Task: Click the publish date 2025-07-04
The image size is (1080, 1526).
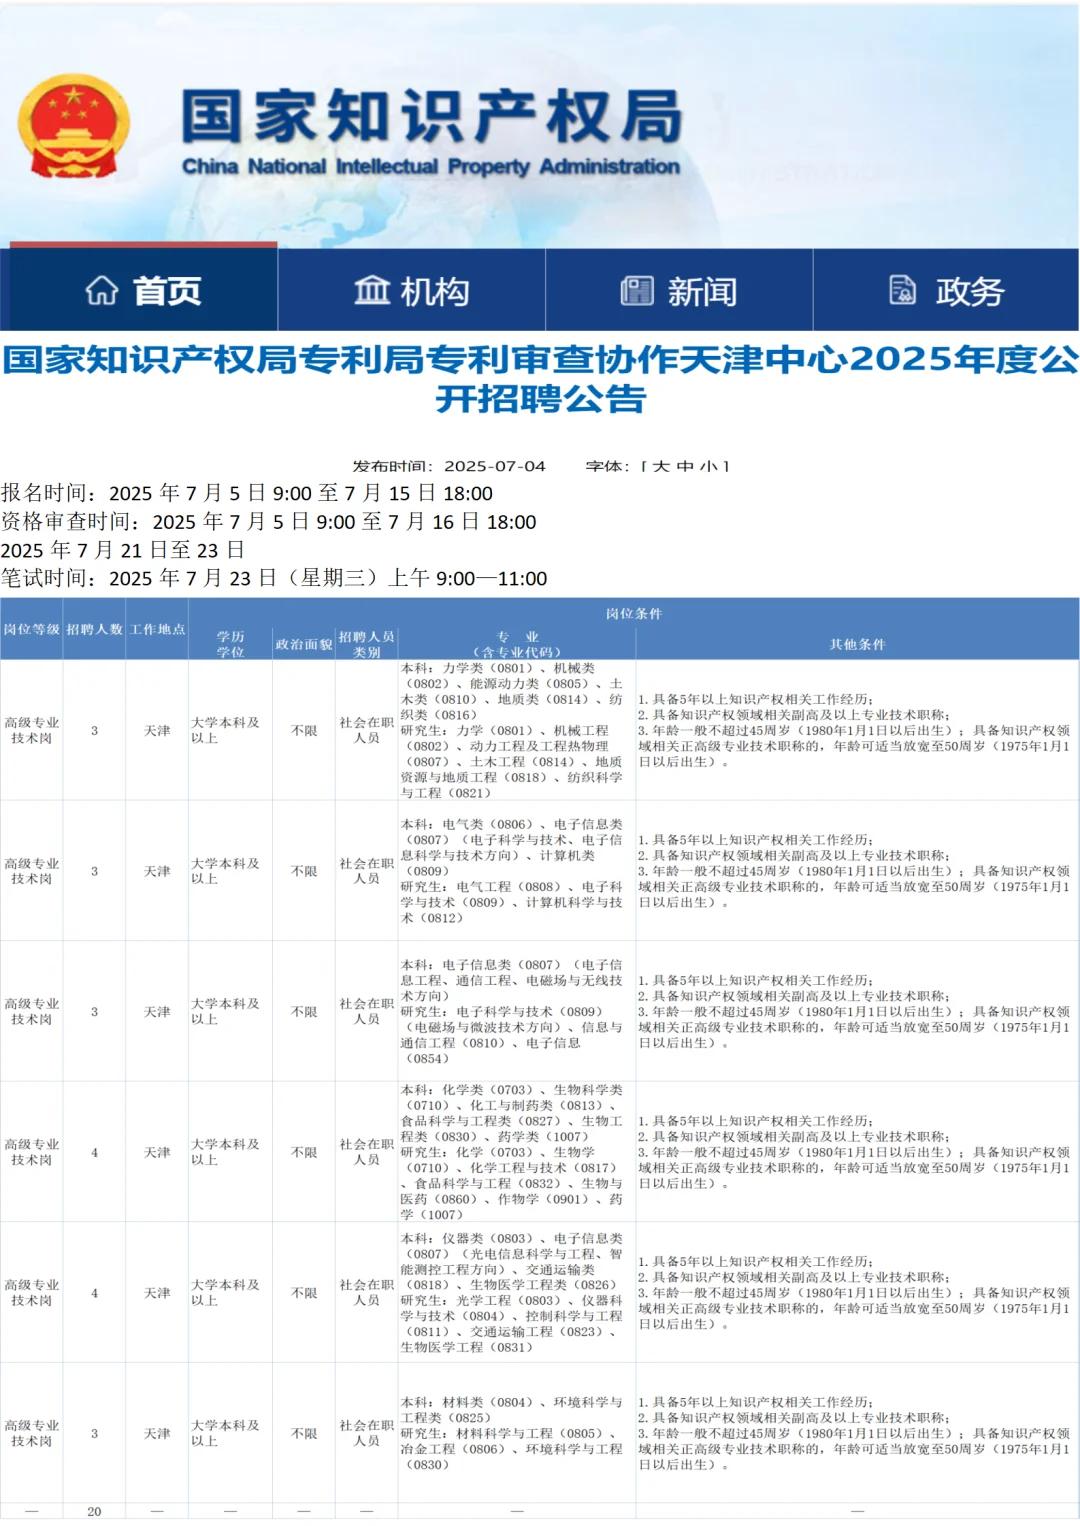Action: click(495, 467)
